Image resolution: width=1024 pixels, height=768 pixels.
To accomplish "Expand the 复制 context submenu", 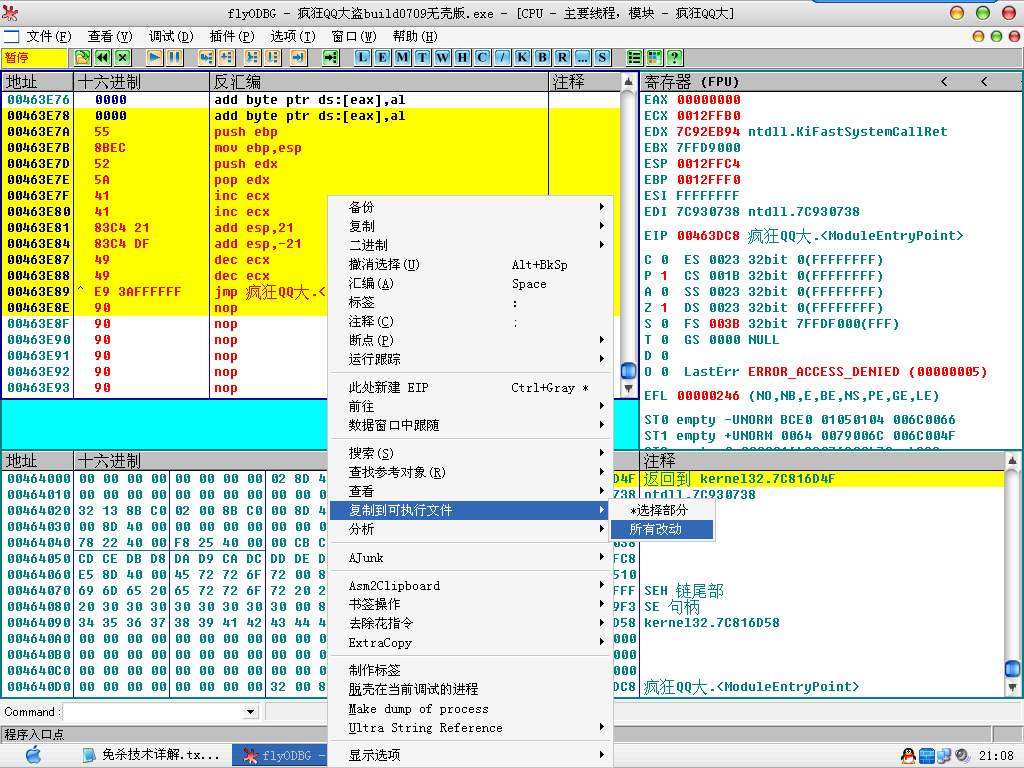I will (471, 227).
